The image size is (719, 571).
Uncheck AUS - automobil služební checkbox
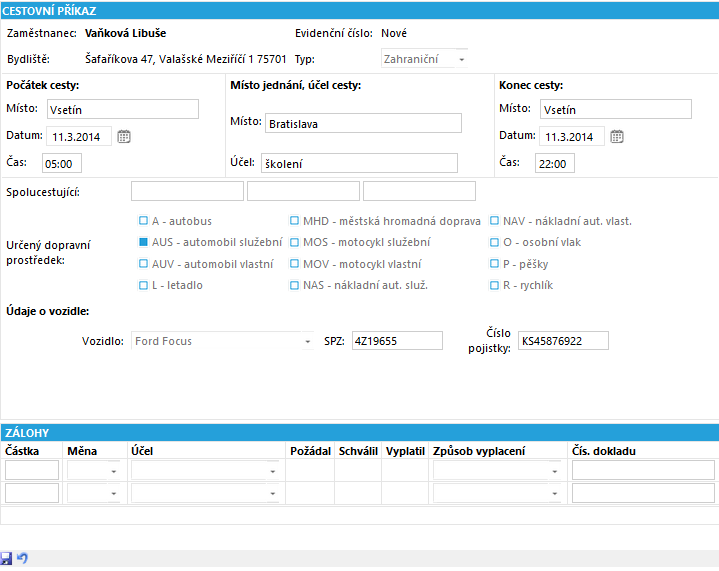(x=144, y=242)
